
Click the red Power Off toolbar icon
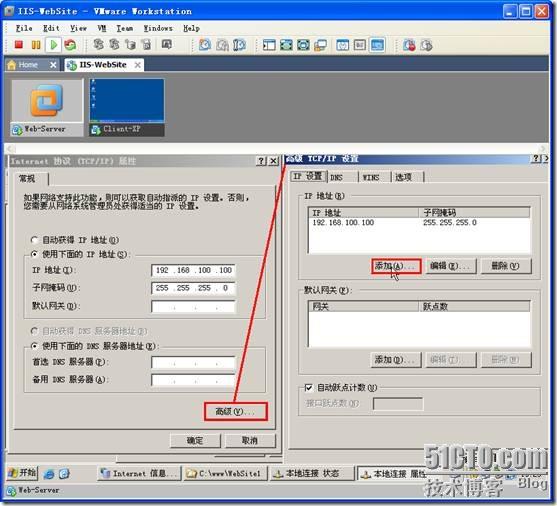pyautogui.click(x=18, y=45)
